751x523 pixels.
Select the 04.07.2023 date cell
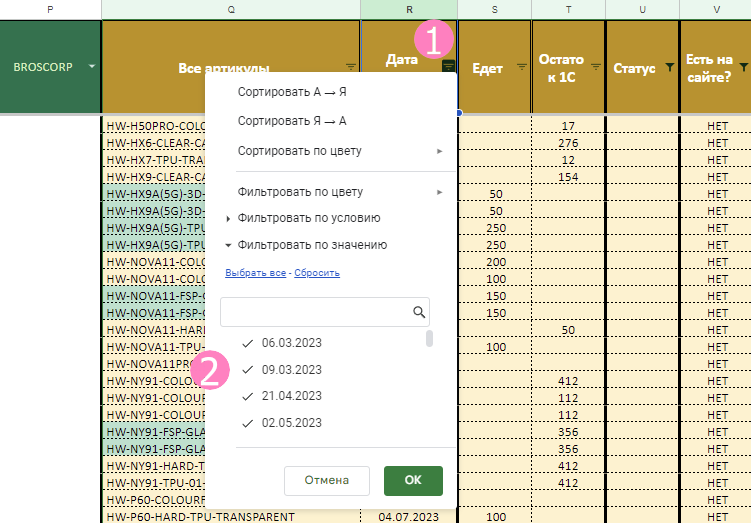[x=409, y=517]
